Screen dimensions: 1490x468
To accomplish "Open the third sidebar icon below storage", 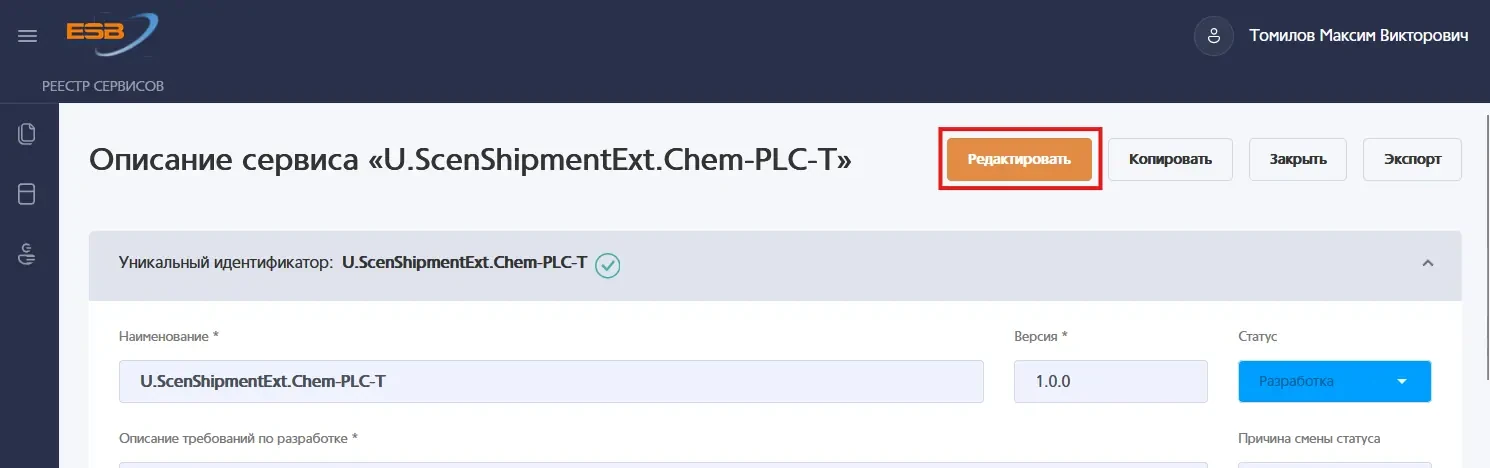I will point(28,254).
